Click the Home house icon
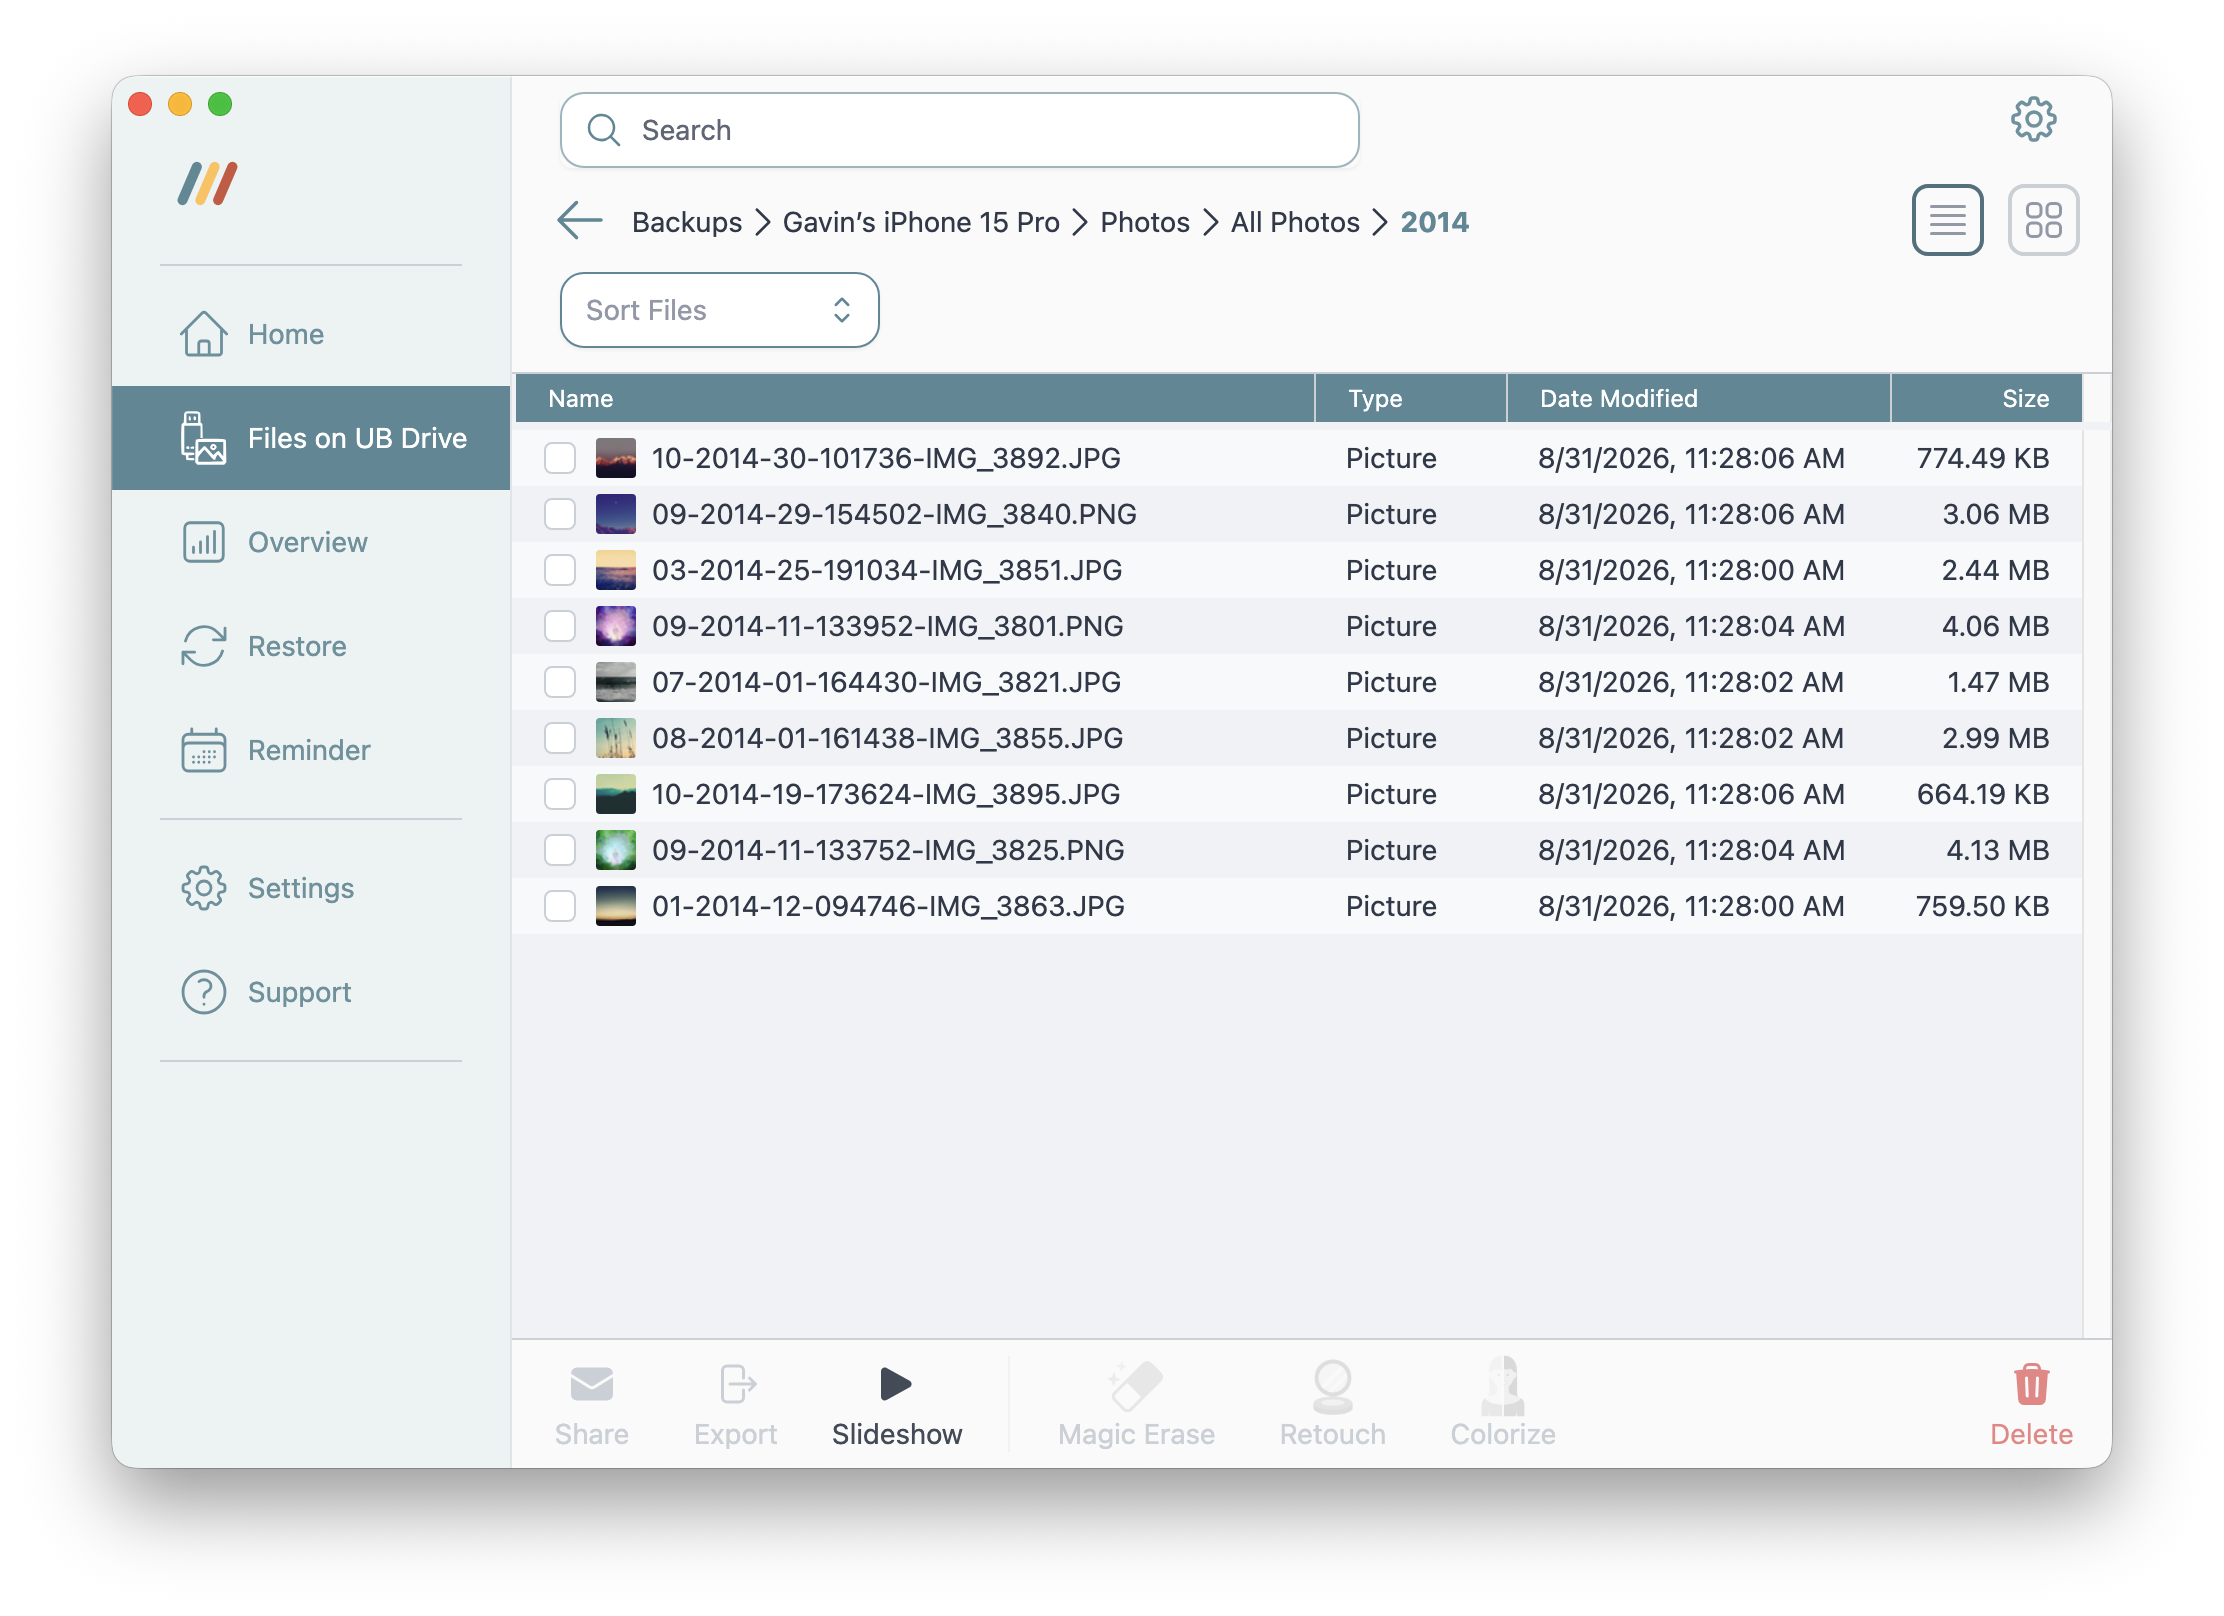2224x1616 pixels. [x=203, y=334]
